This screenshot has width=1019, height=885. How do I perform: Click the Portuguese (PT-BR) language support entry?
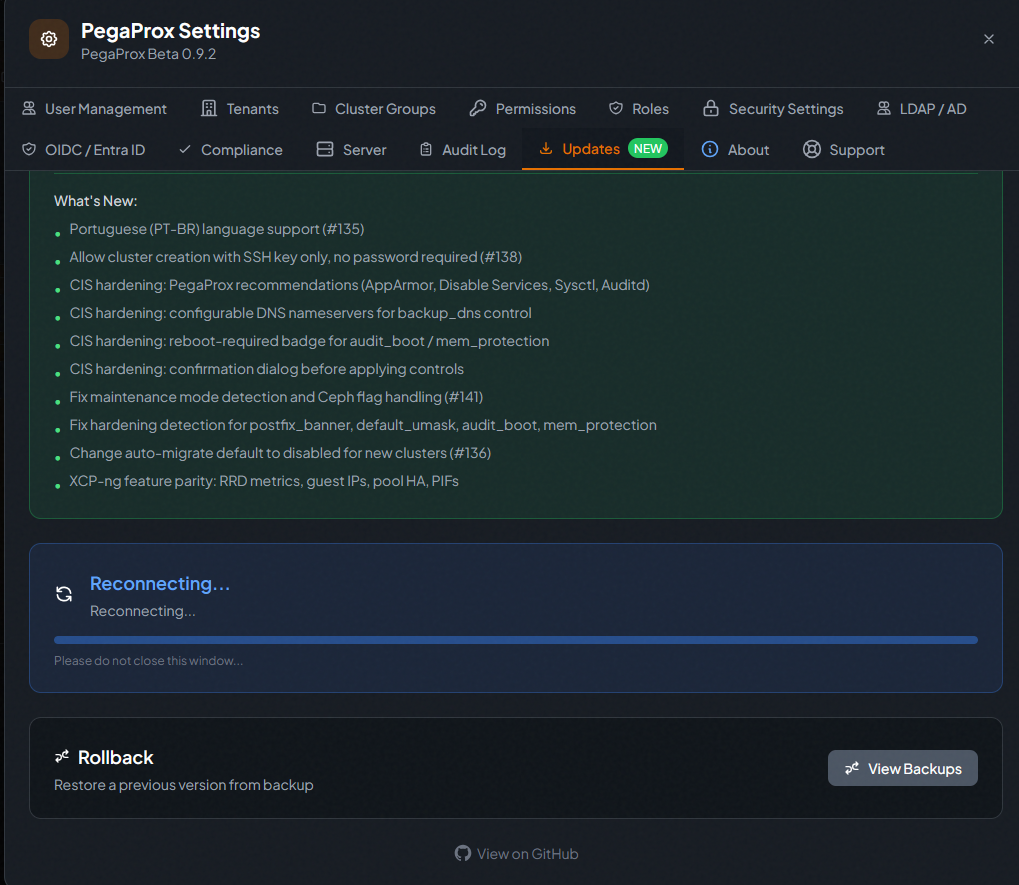(216, 229)
